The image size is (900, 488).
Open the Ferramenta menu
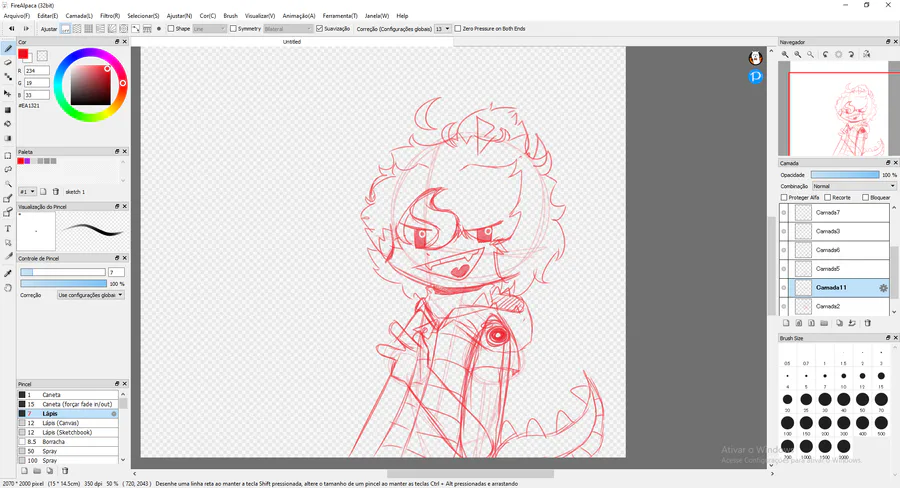point(340,16)
